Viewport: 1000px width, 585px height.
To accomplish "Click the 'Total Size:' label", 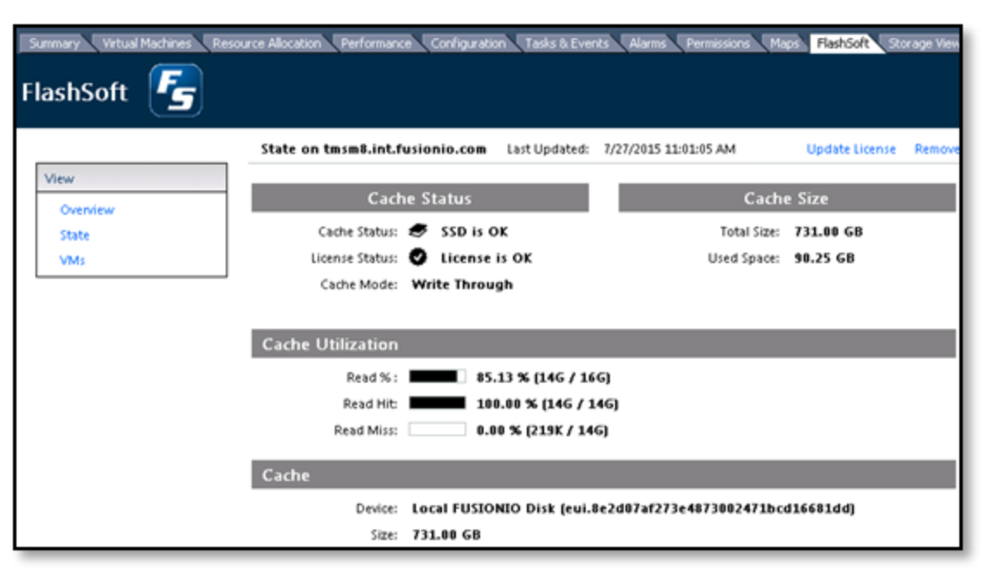I will [749, 232].
